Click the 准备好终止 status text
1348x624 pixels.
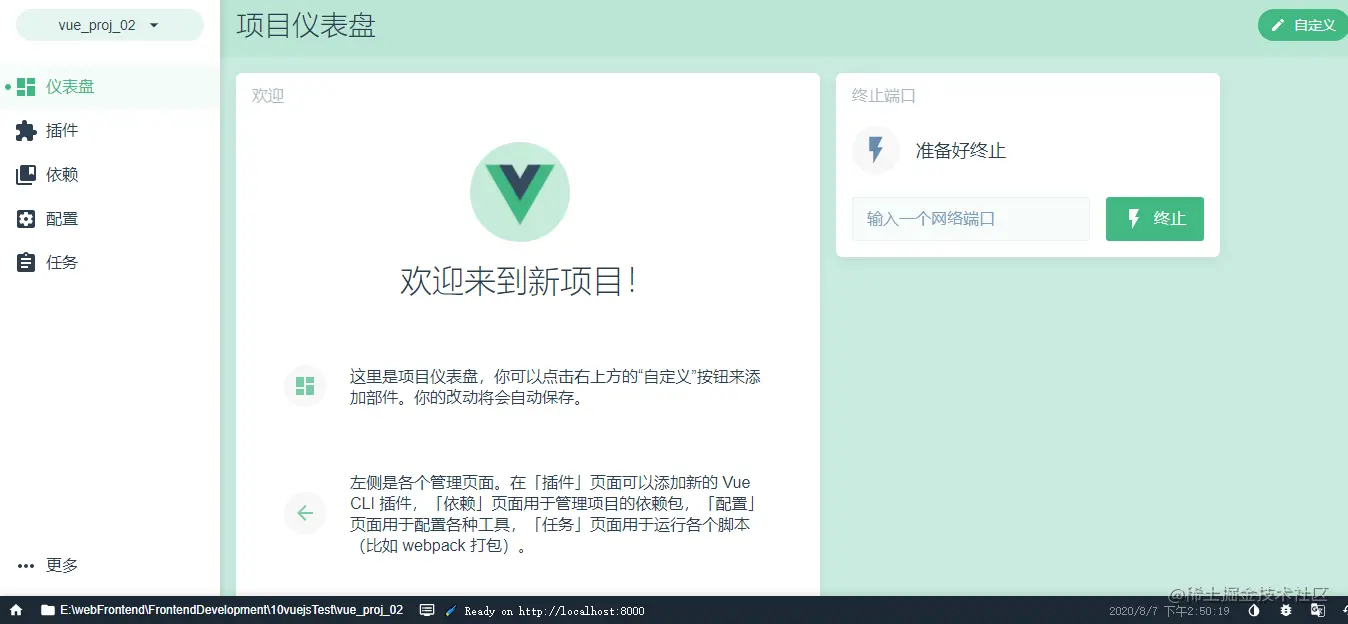(x=961, y=151)
